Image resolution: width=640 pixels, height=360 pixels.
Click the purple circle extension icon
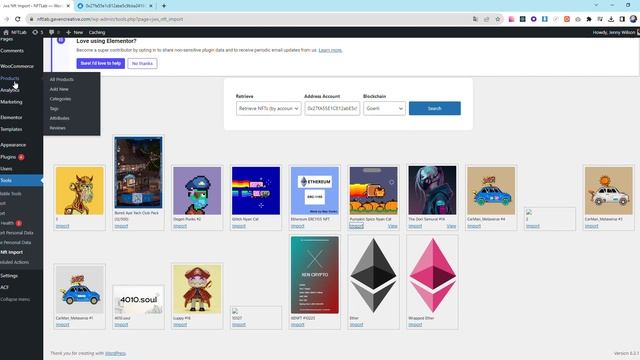pos(533,19)
